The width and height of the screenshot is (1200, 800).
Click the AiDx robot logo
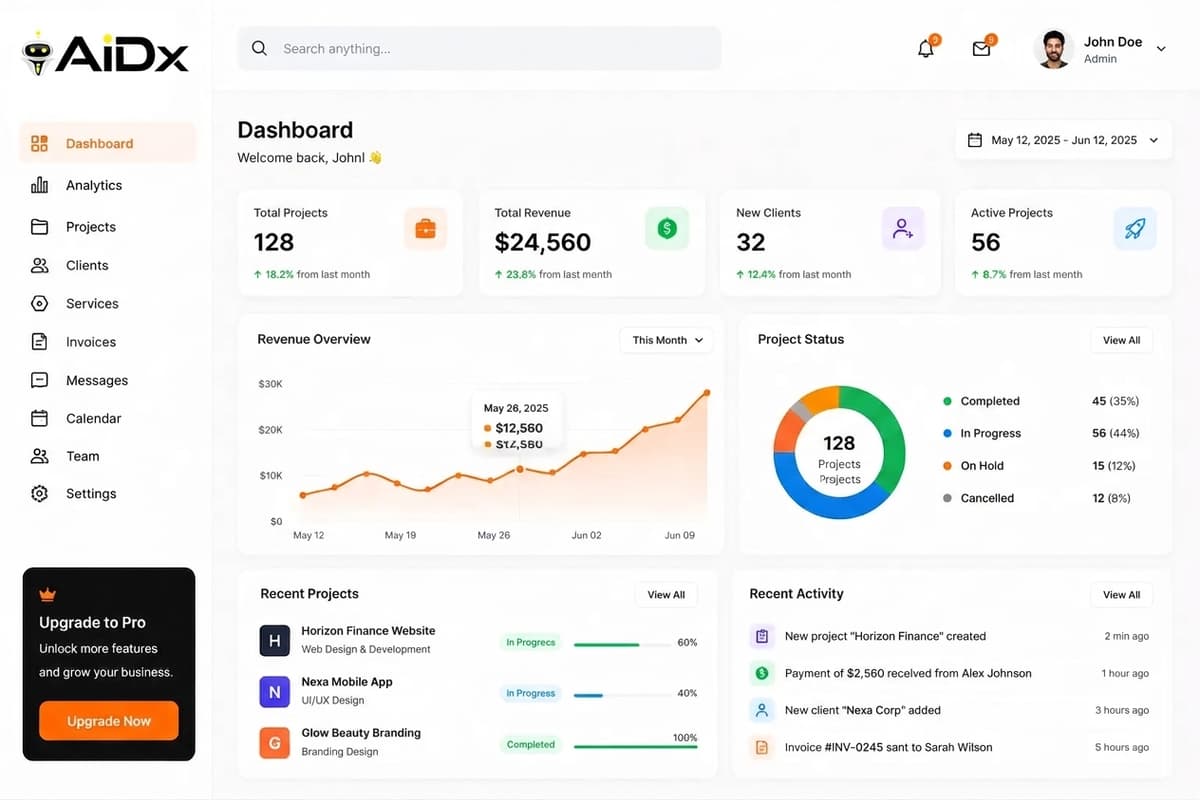click(x=38, y=54)
